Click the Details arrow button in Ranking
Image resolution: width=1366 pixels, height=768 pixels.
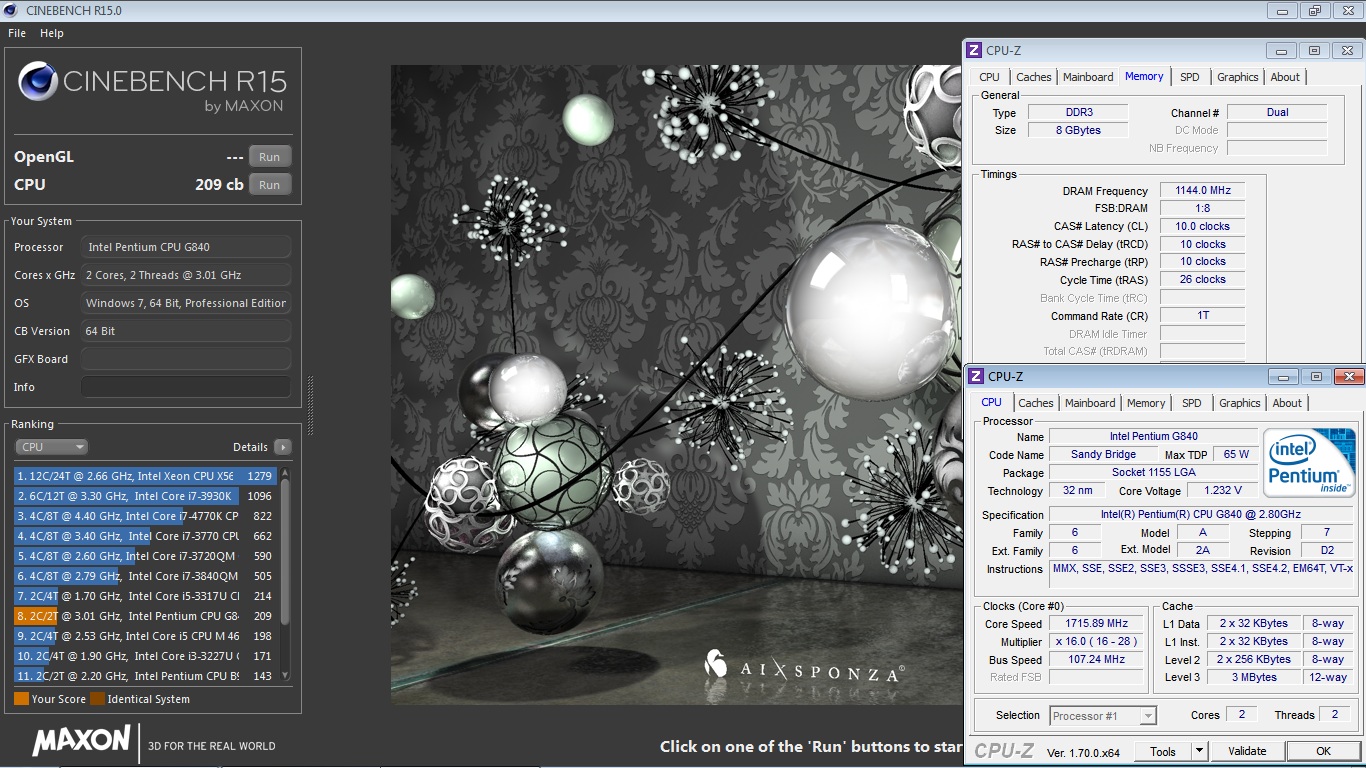pyautogui.click(x=283, y=447)
